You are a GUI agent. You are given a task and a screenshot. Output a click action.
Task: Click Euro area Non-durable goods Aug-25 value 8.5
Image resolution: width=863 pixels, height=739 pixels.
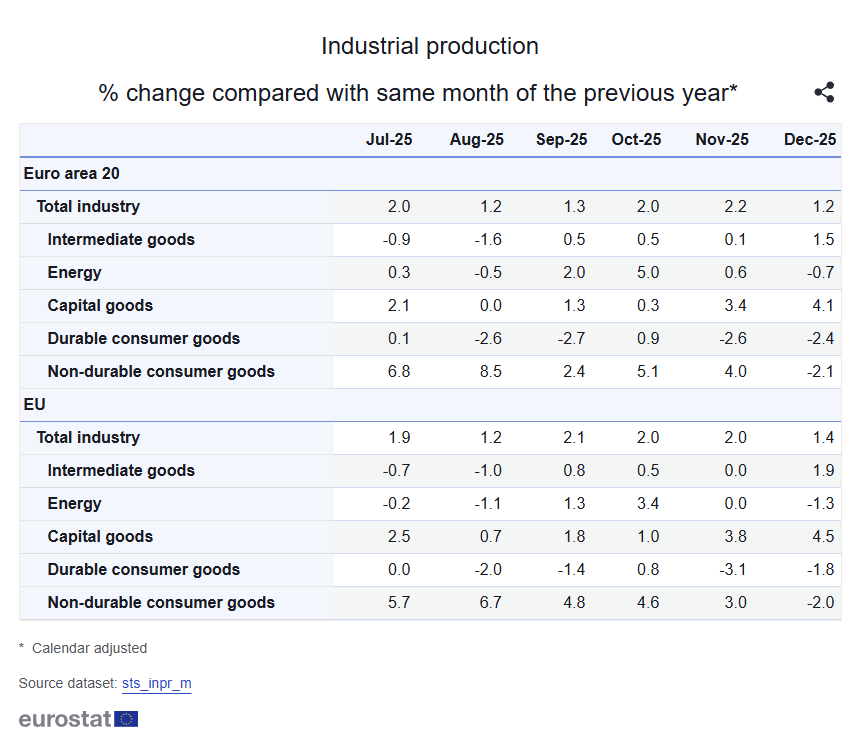[x=490, y=371]
